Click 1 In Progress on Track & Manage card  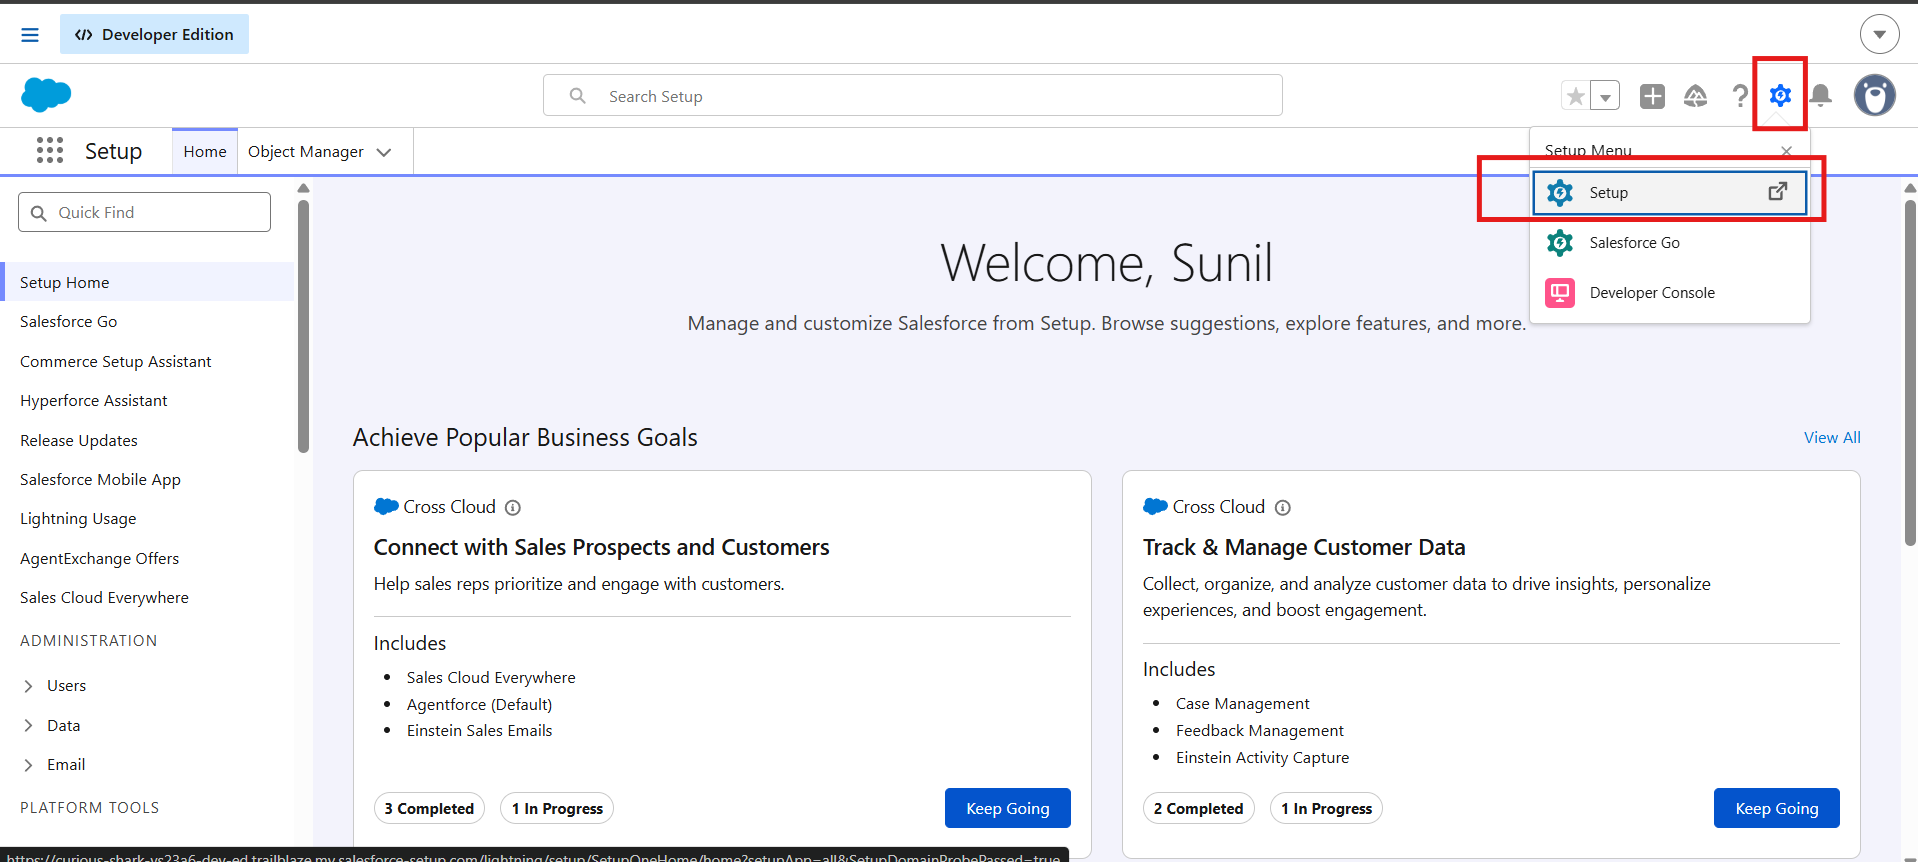(x=1326, y=808)
